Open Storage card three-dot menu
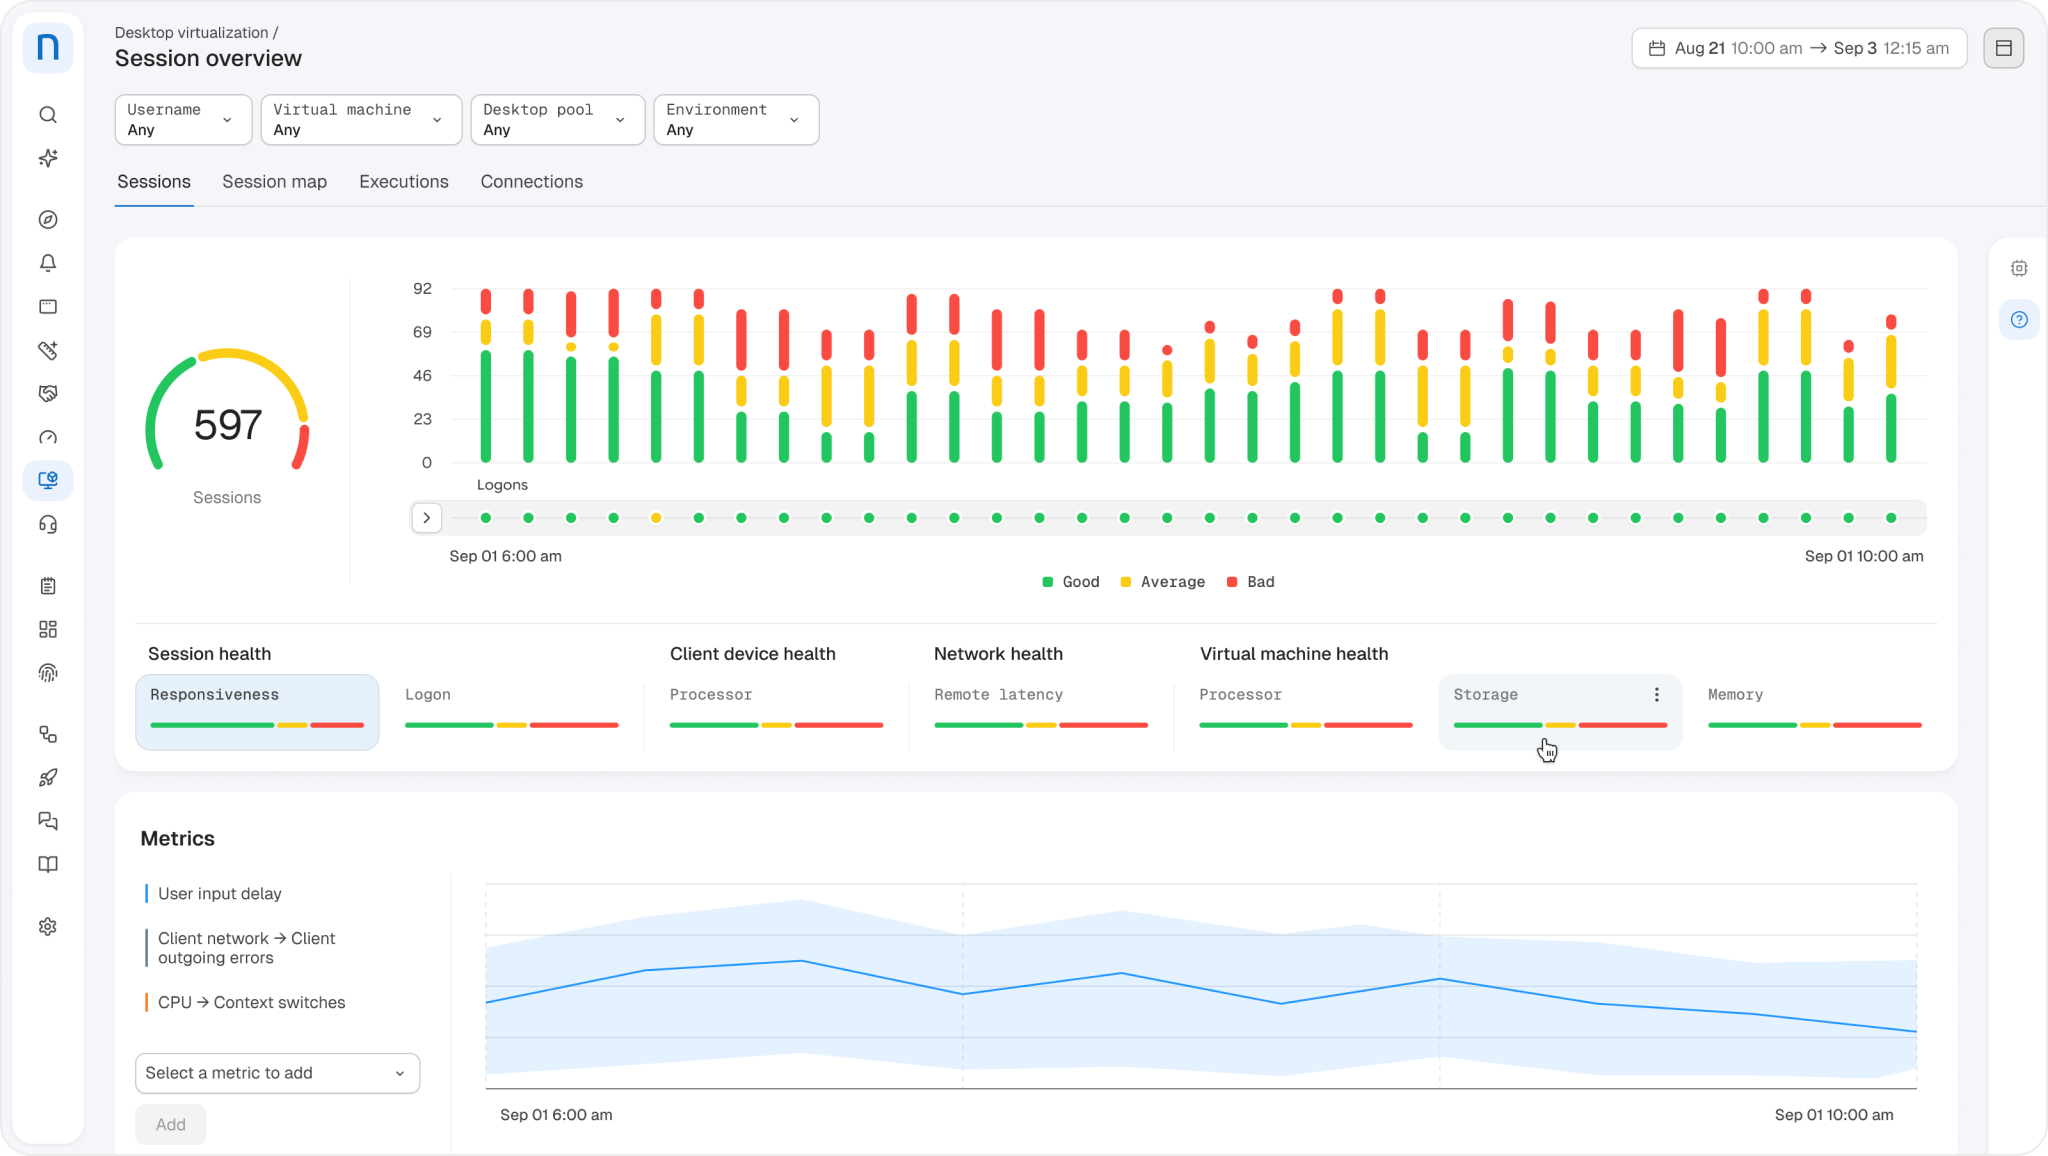Image resolution: width=2048 pixels, height=1156 pixels. pos(1657,695)
